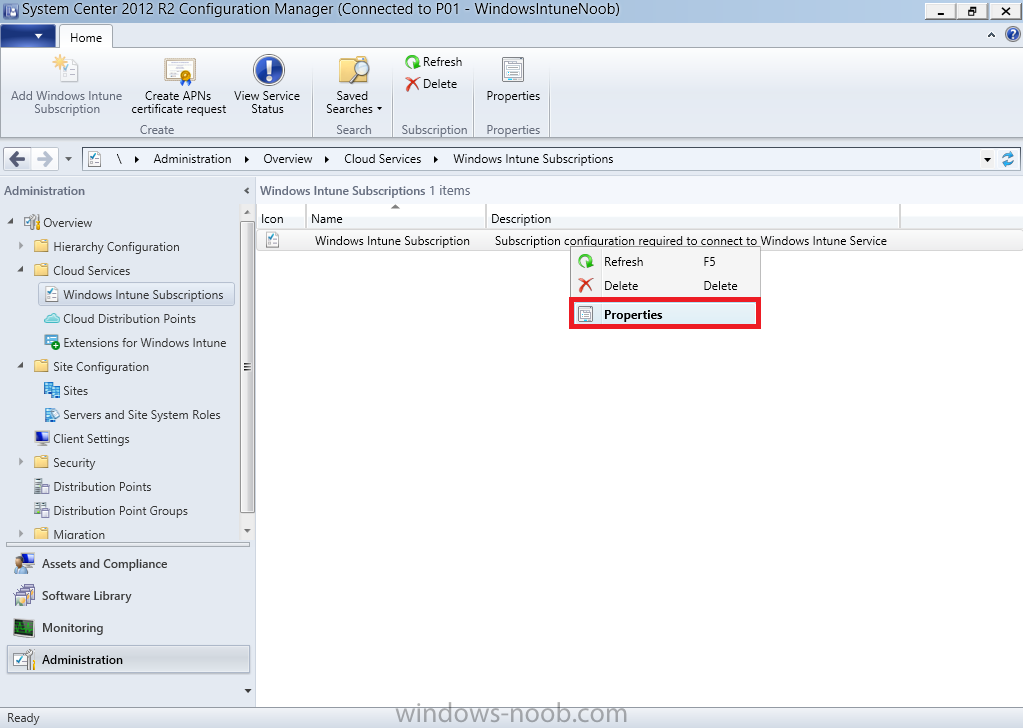Click Windows Intune Subscriptions breadcrumb
Image resolution: width=1023 pixels, height=728 pixels.
coord(533,159)
